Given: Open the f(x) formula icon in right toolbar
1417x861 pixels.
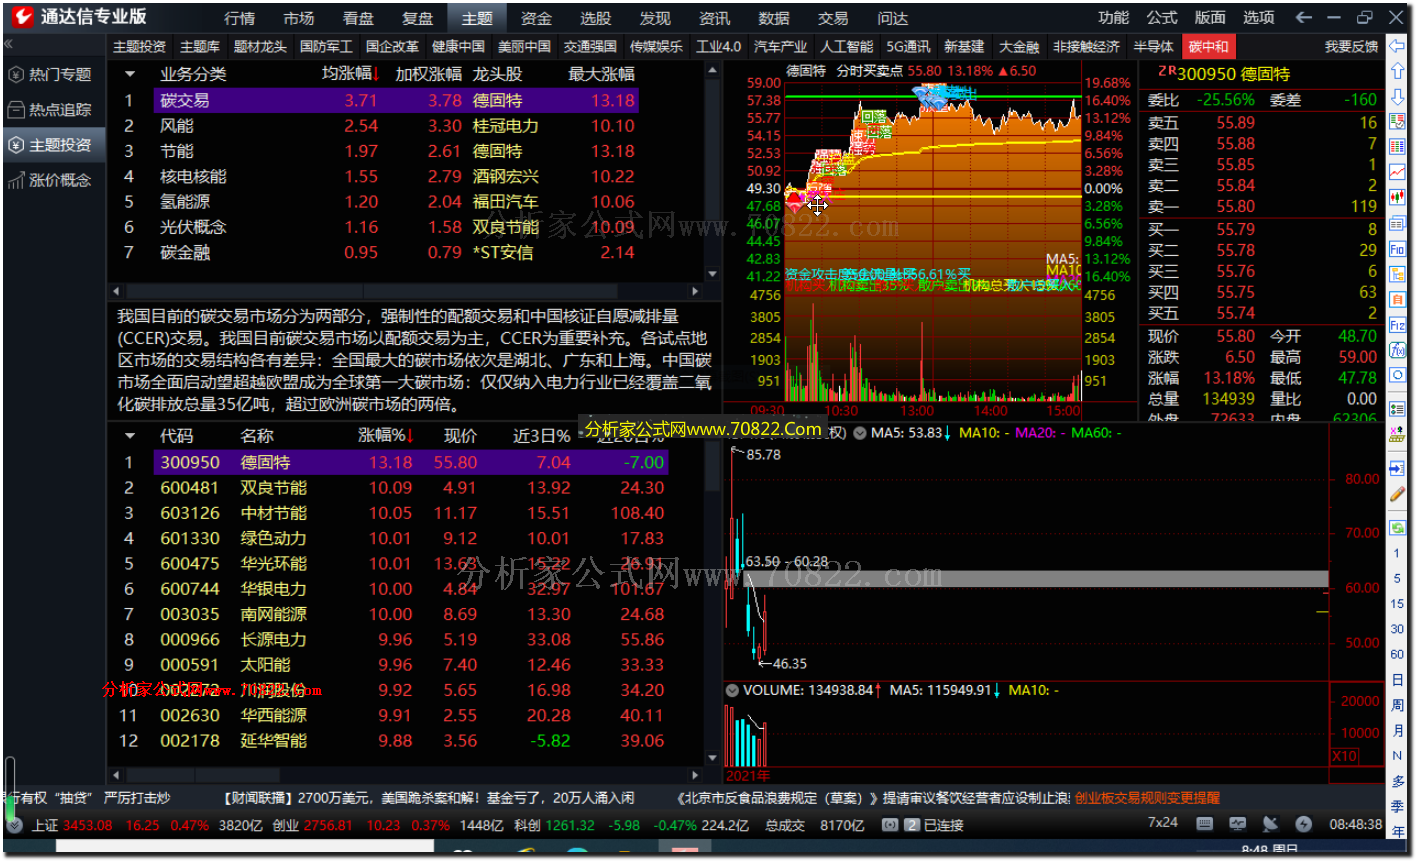Looking at the screenshot, I should [x=1397, y=350].
